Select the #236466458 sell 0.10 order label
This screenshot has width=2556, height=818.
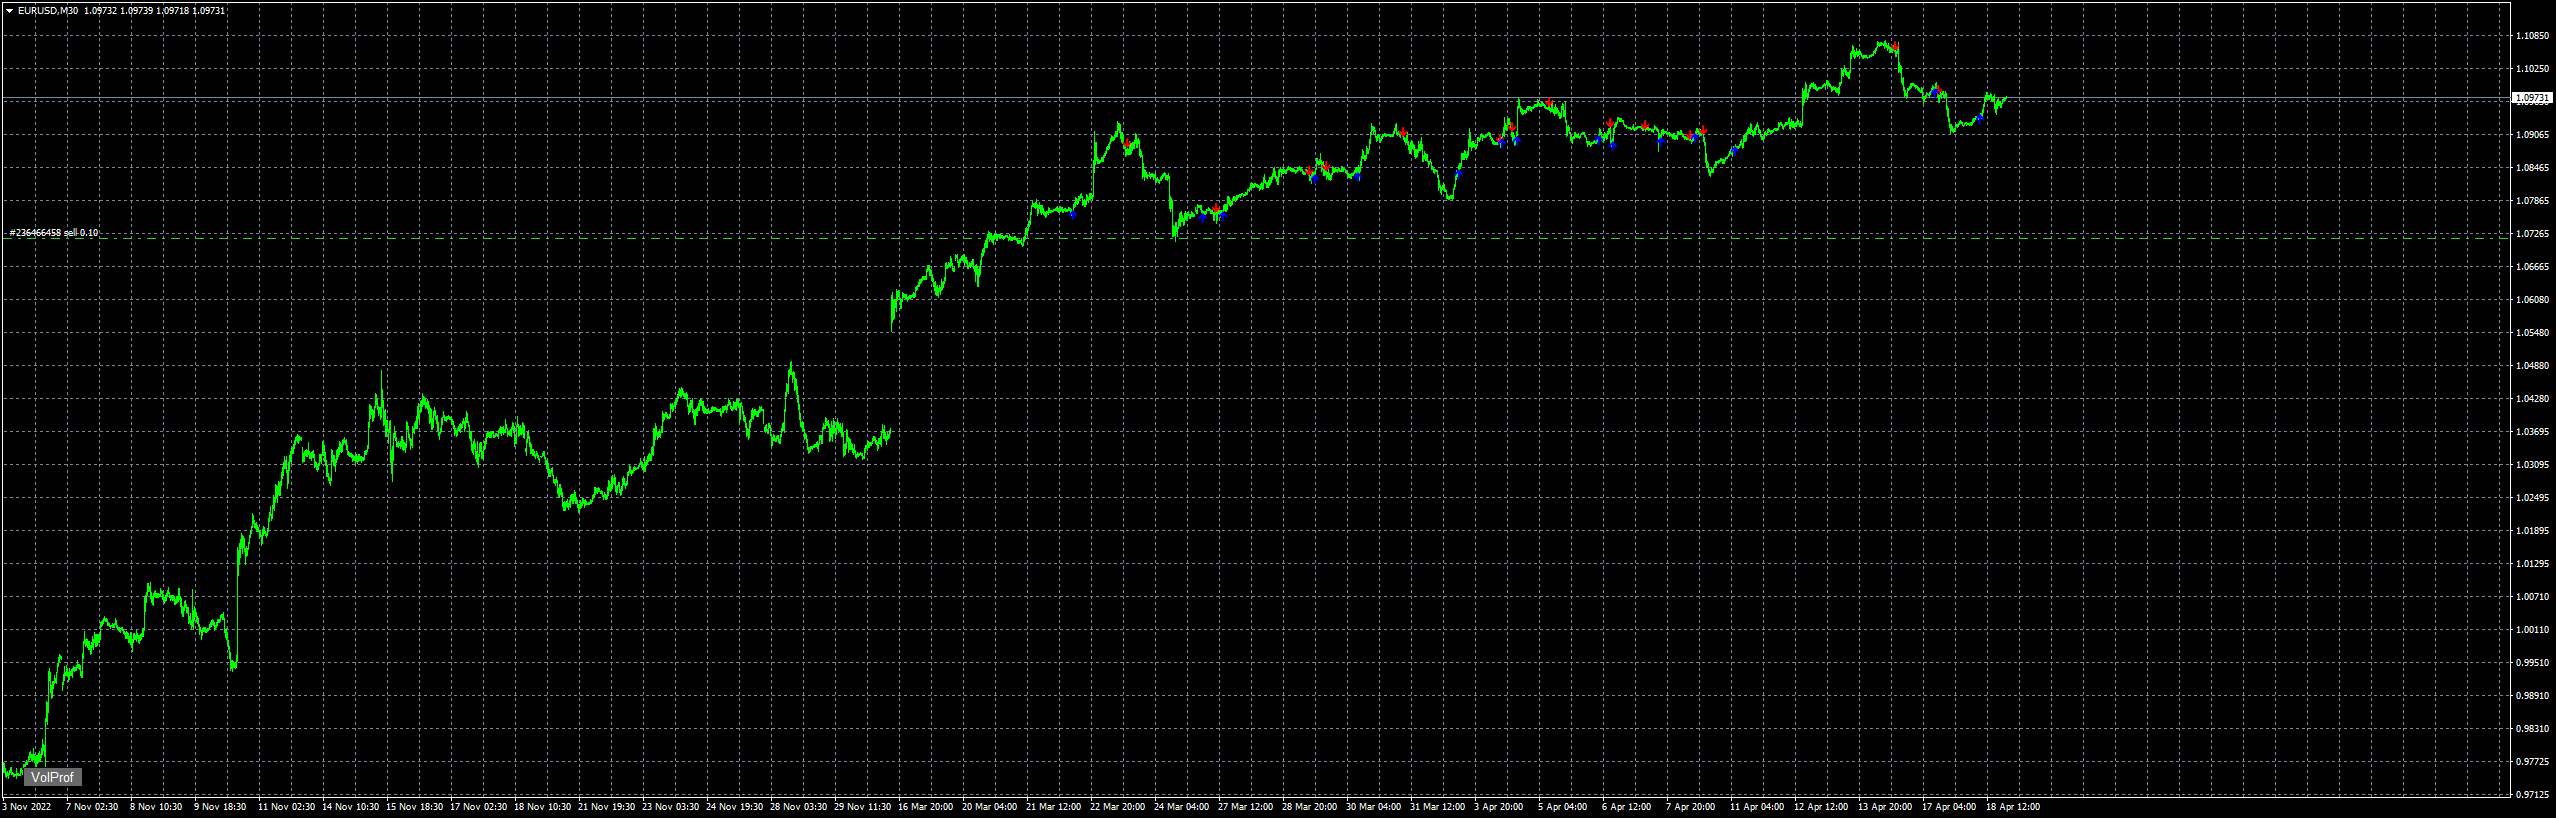54,233
